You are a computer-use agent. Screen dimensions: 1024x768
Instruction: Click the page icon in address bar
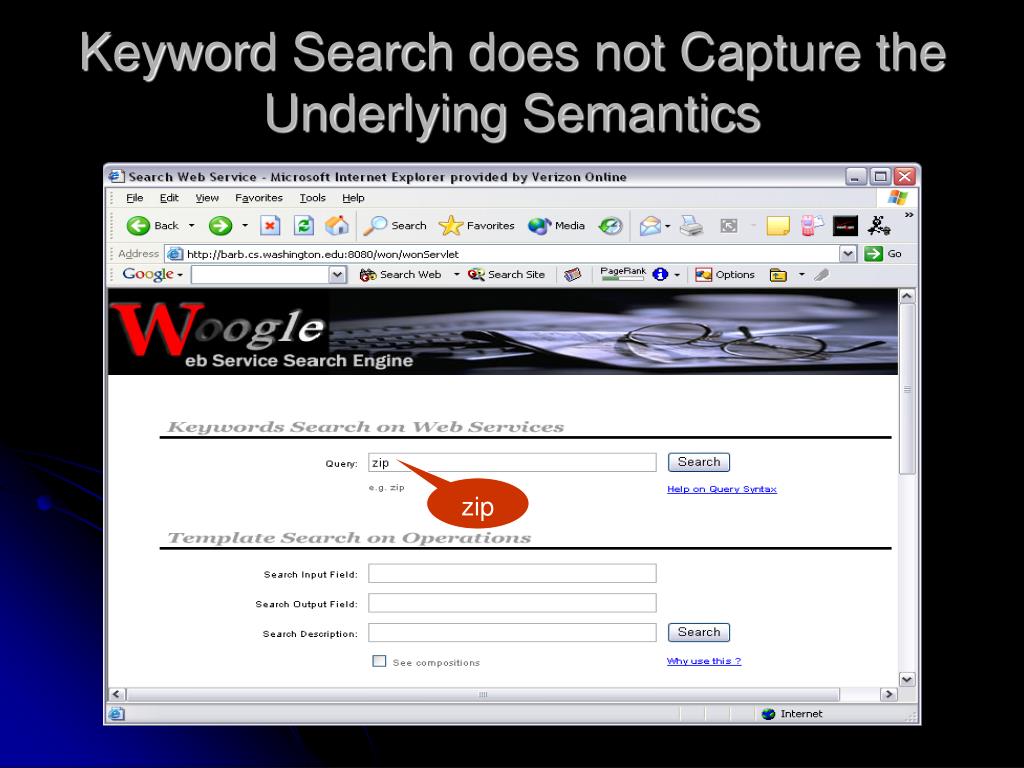(174, 254)
